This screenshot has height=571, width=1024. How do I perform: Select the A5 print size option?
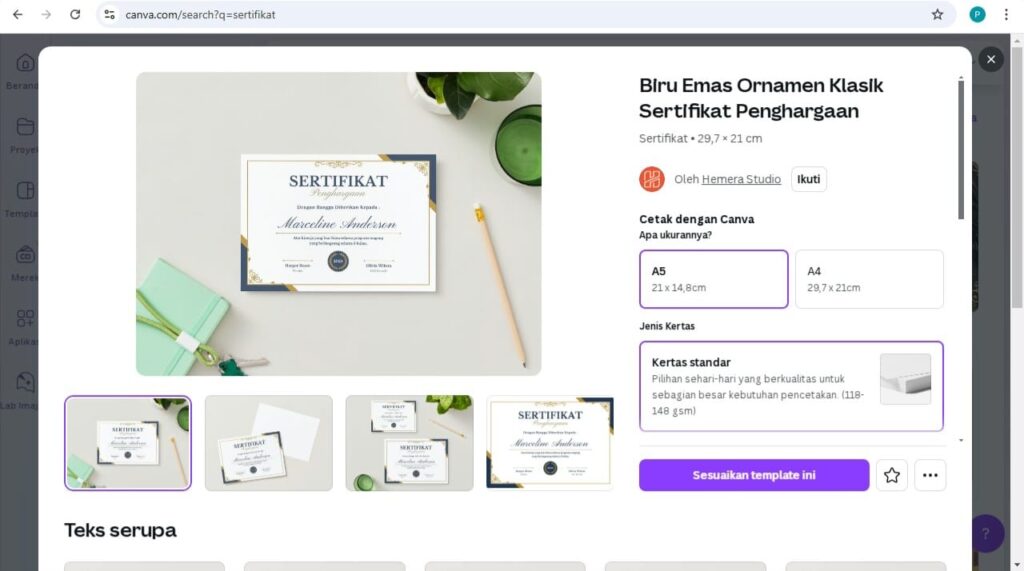[x=713, y=279]
